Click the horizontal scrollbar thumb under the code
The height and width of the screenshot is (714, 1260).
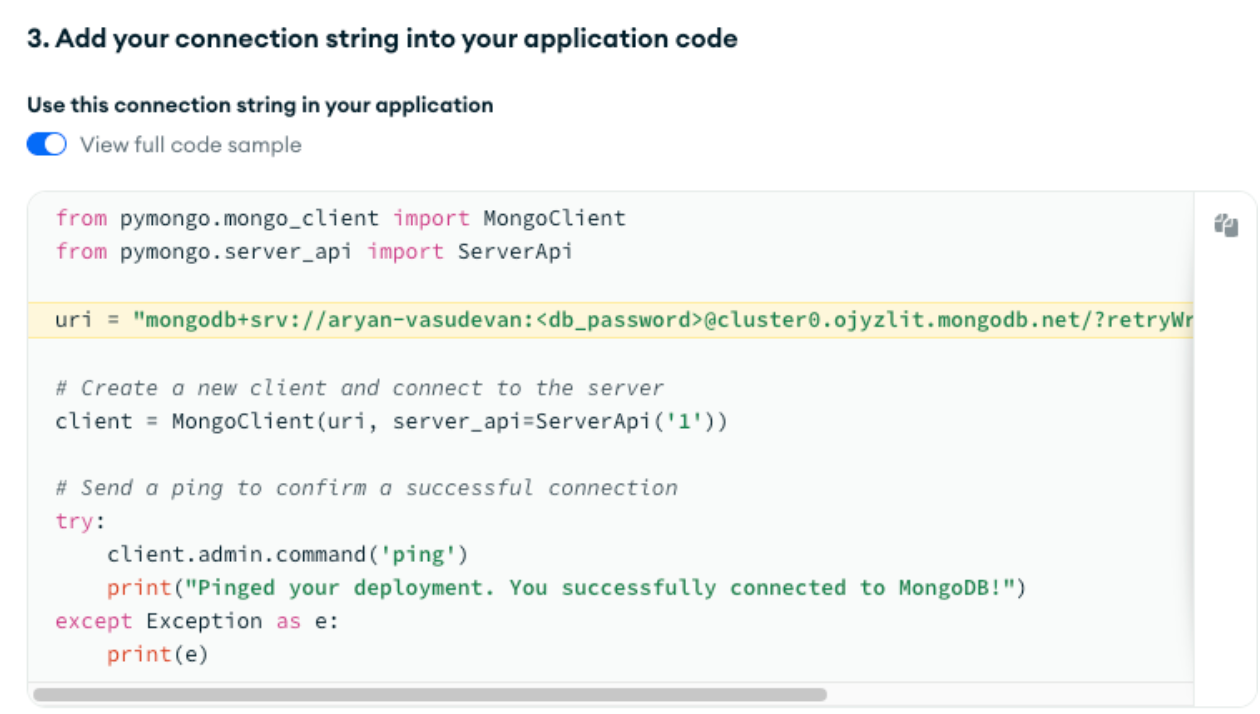pyautogui.click(x=430, y=694)
